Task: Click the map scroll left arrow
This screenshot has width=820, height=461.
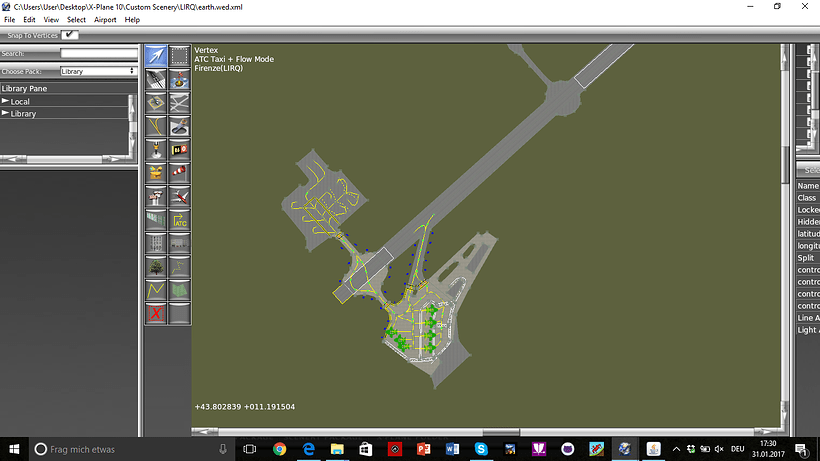Action: [205, 432]
